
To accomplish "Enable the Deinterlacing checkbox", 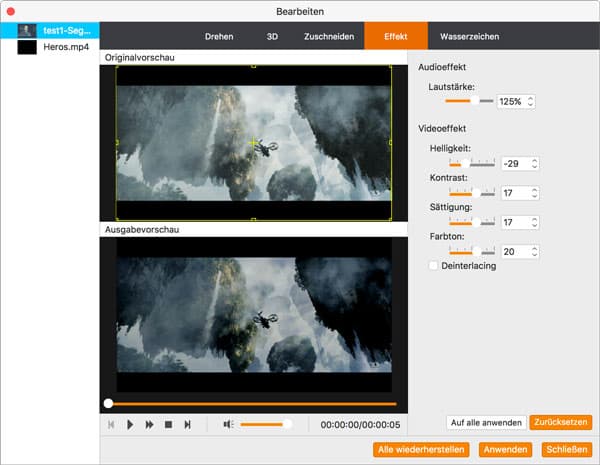I will tap(433, 266).
